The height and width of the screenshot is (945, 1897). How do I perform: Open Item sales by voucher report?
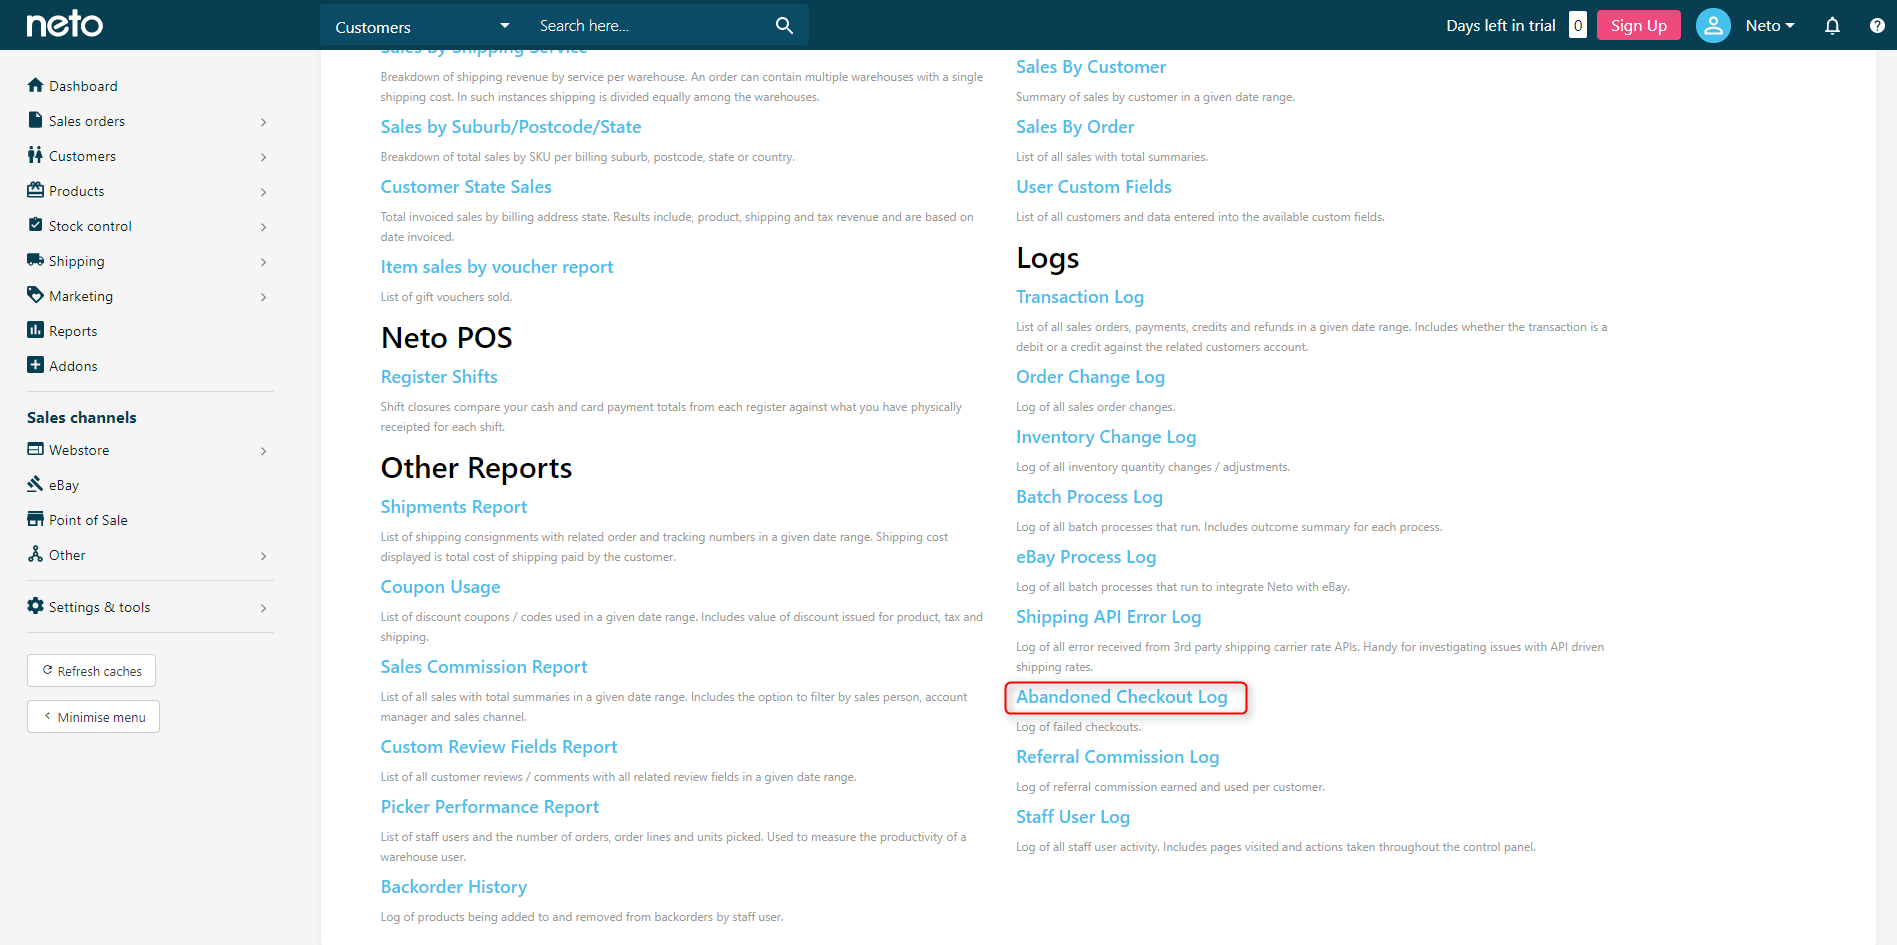497,267
